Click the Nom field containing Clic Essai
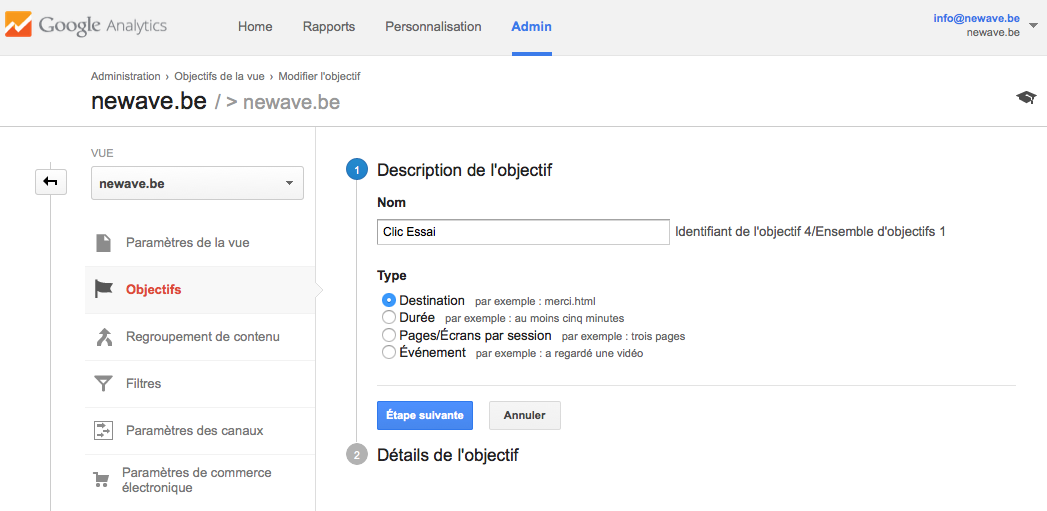Viewport: 1047px width, 511px height. pyautogui.click(x=523, y=232)
